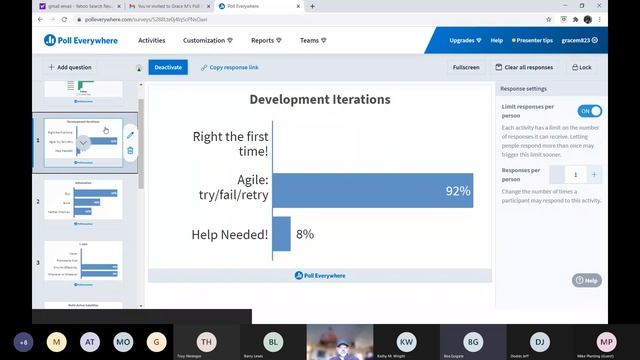640x360 pixels.
Task: Click the floating Help bubble button
Action: 587,280
